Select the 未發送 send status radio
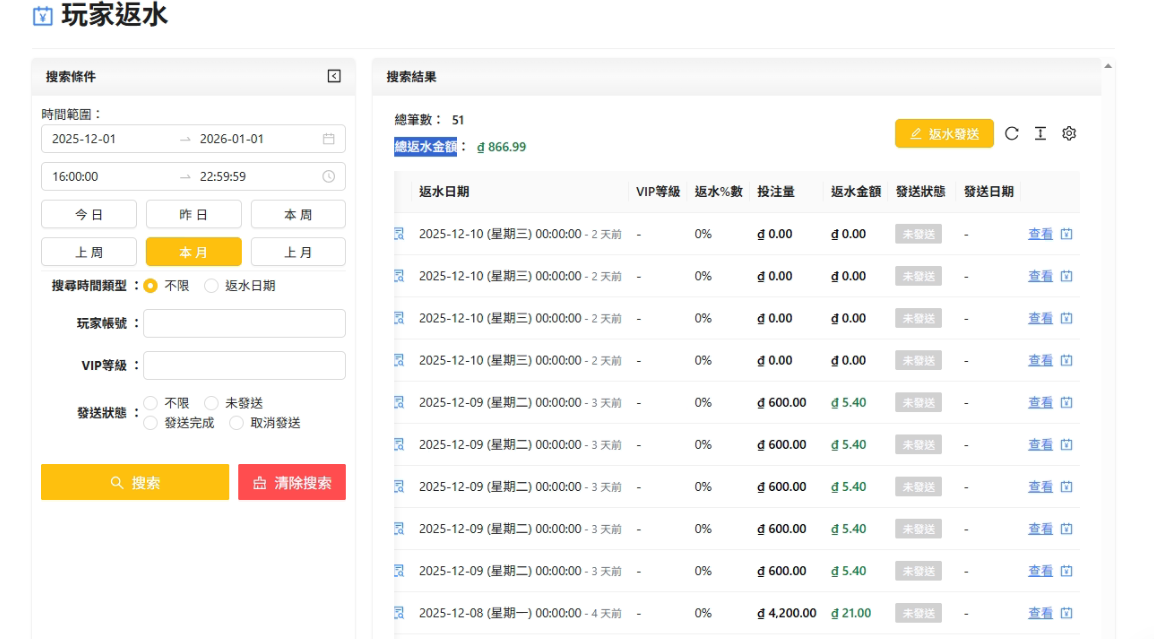 (x=211, y=403)
